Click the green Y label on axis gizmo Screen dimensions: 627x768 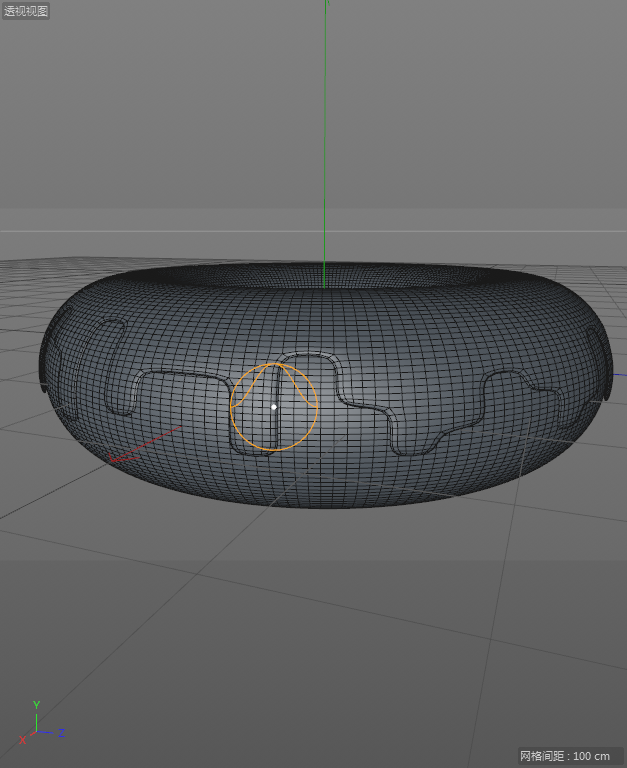point(36,705)
